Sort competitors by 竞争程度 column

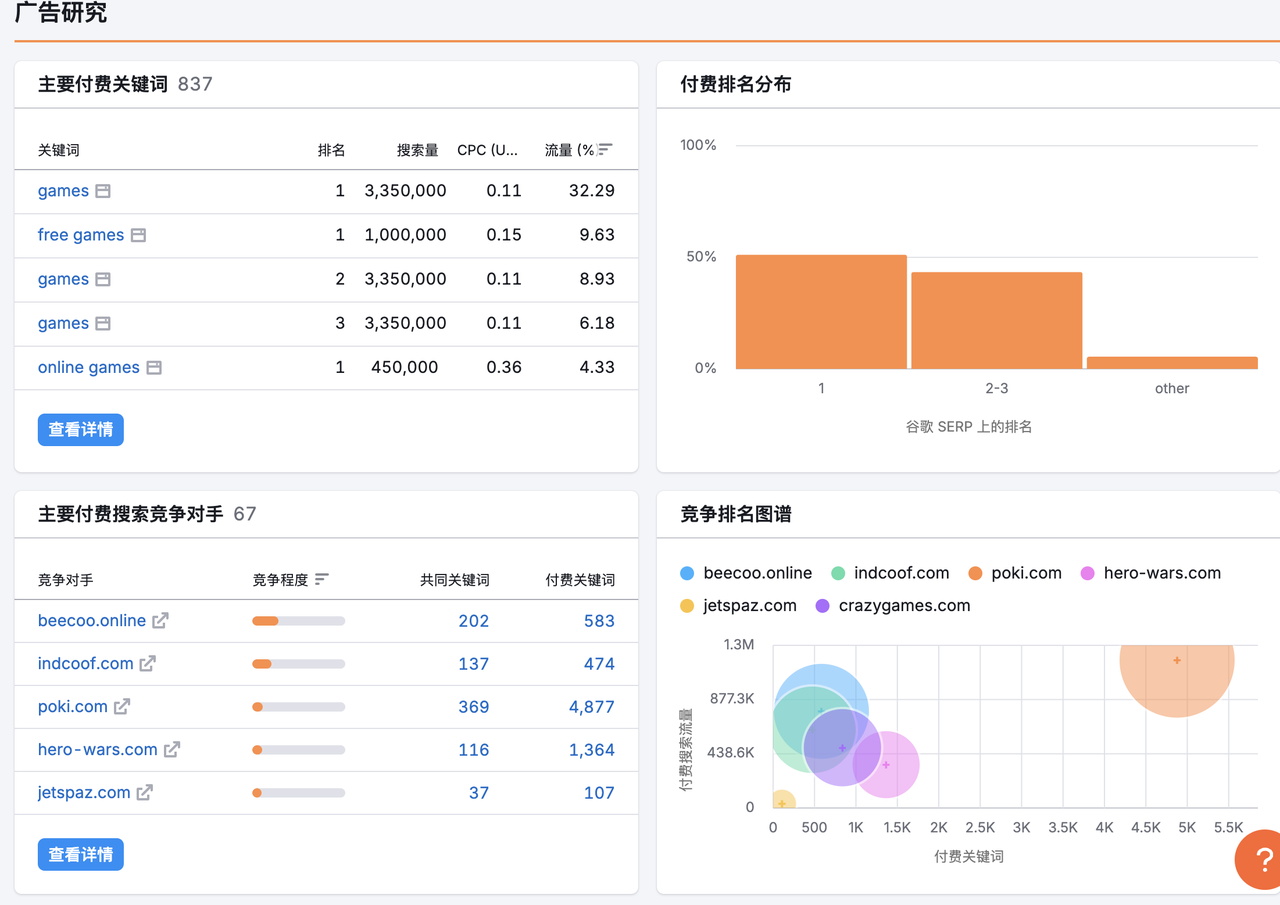pyautogui.click(x=321, y=580)
